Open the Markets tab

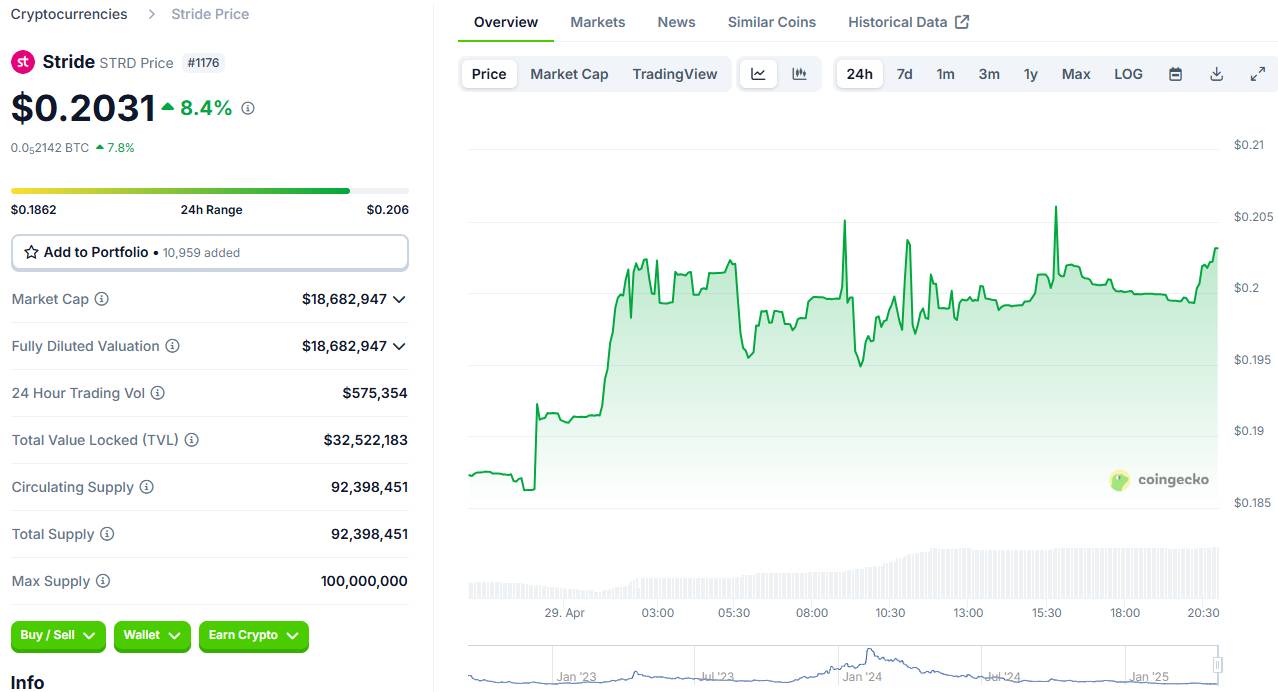pos(598,22)
